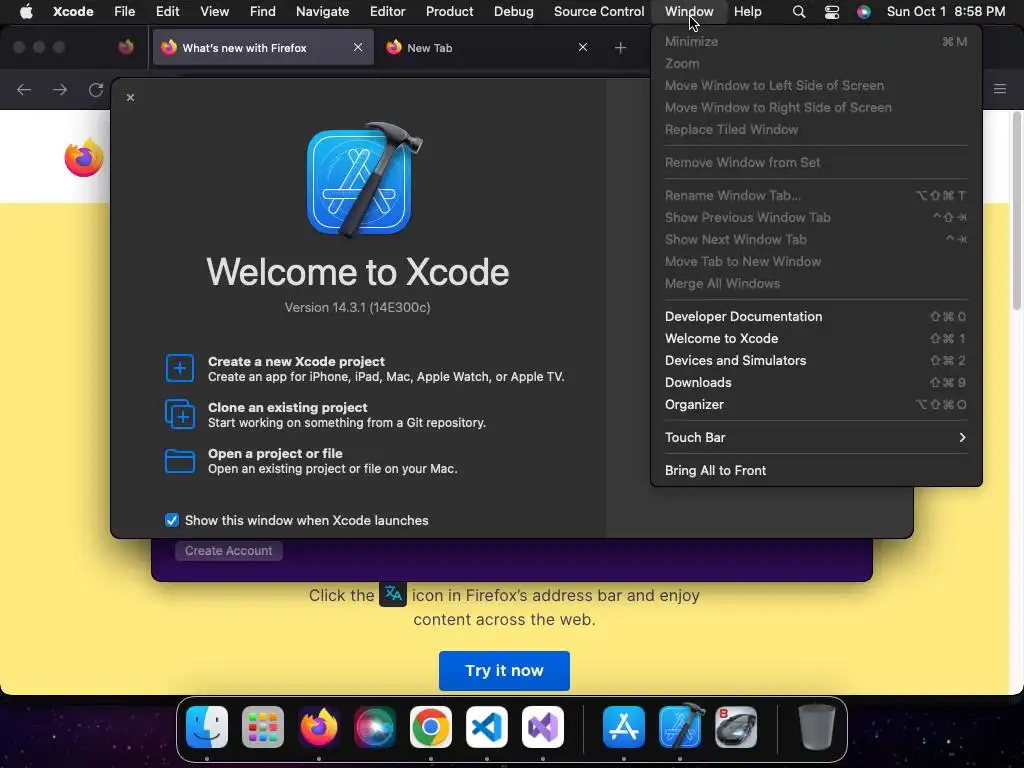Open the Find menu
1024x768 pixels.
point(263,12)
